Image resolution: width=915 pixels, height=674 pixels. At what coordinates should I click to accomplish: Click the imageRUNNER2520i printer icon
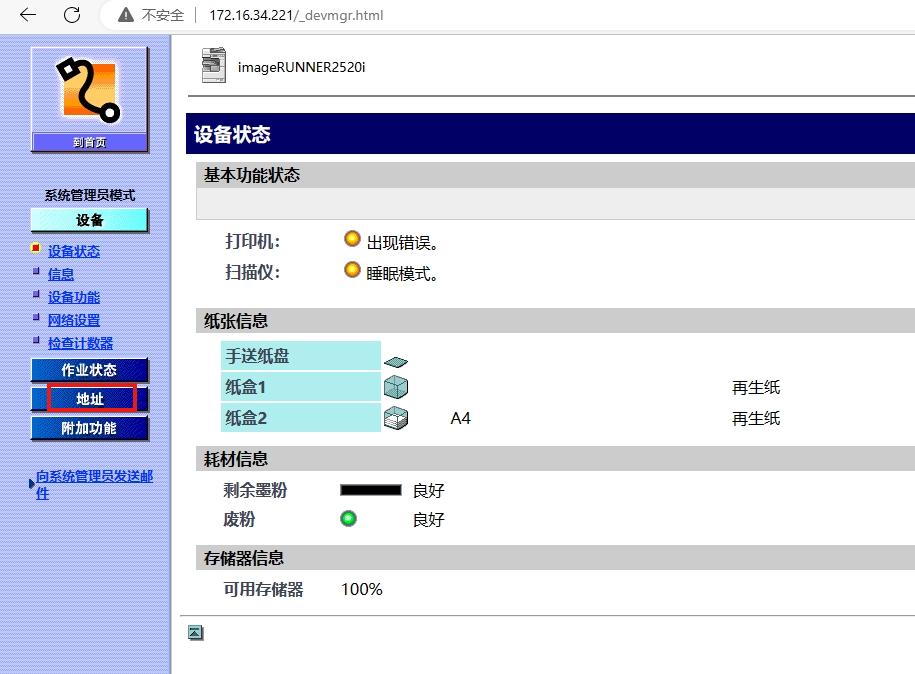(214, 65)
